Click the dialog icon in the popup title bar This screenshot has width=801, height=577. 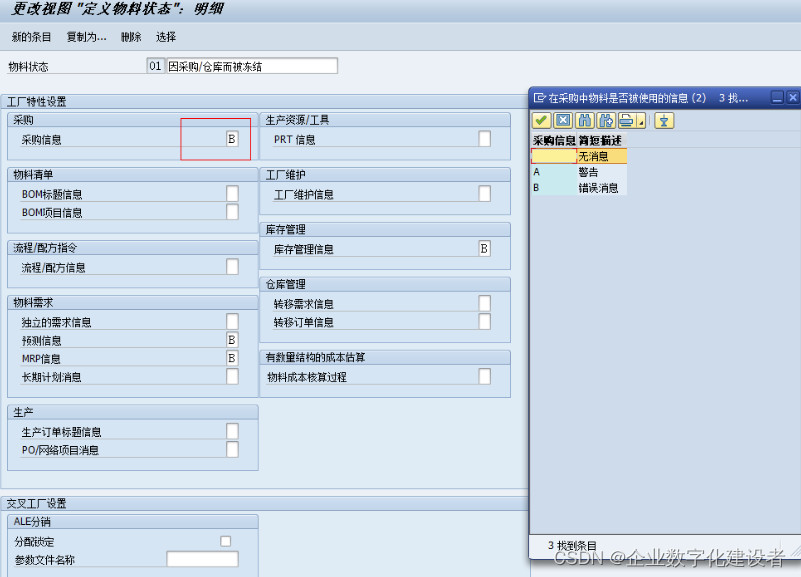point(539,98)
